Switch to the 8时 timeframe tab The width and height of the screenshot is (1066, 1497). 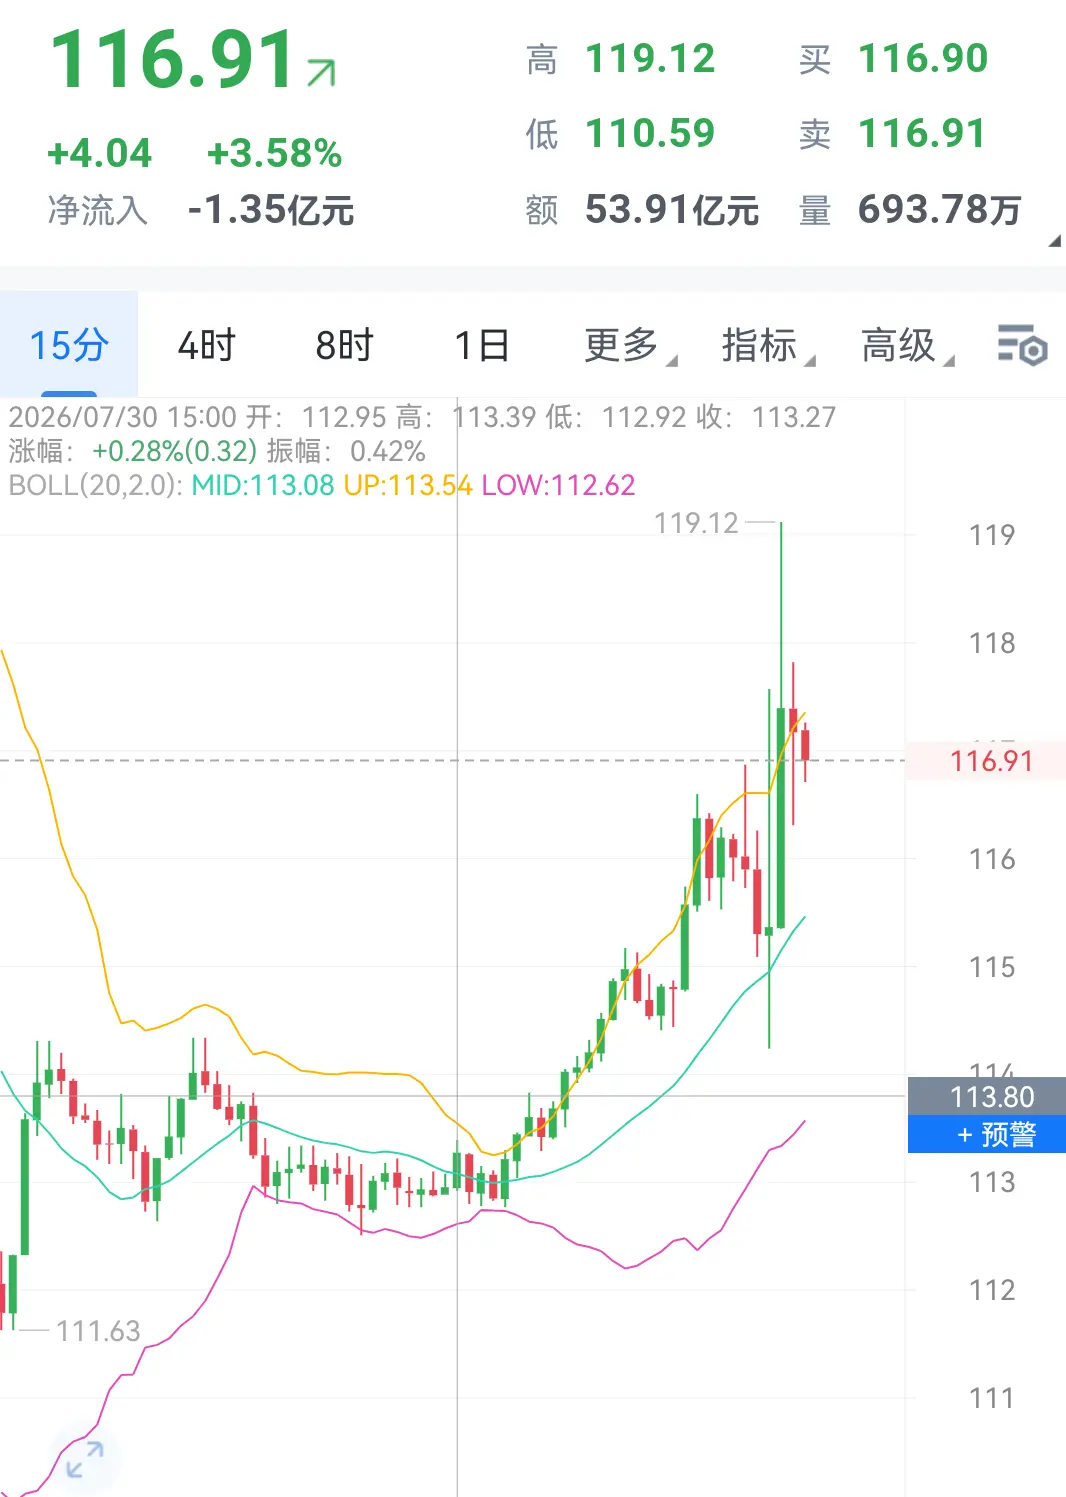point(345,345)
